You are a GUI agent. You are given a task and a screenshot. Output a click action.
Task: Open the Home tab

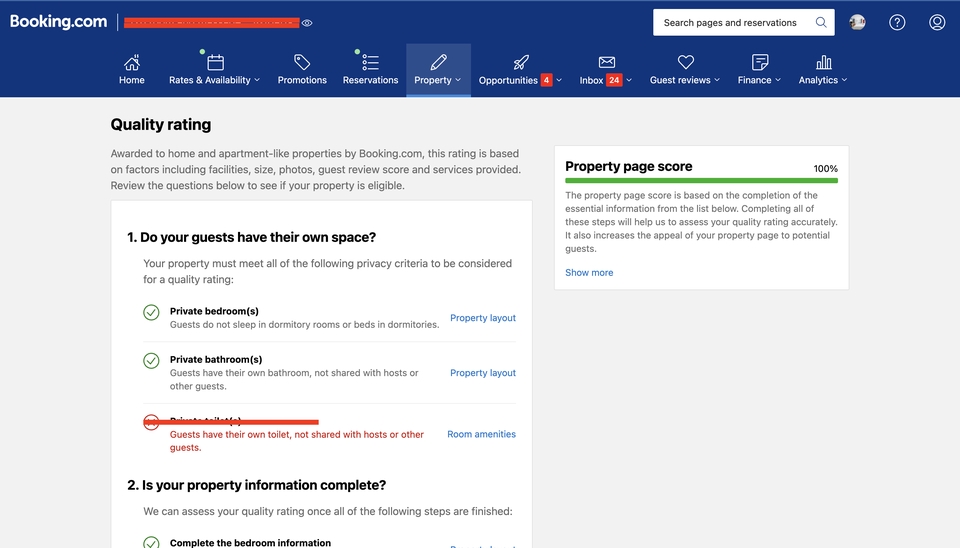coord(132,70)
